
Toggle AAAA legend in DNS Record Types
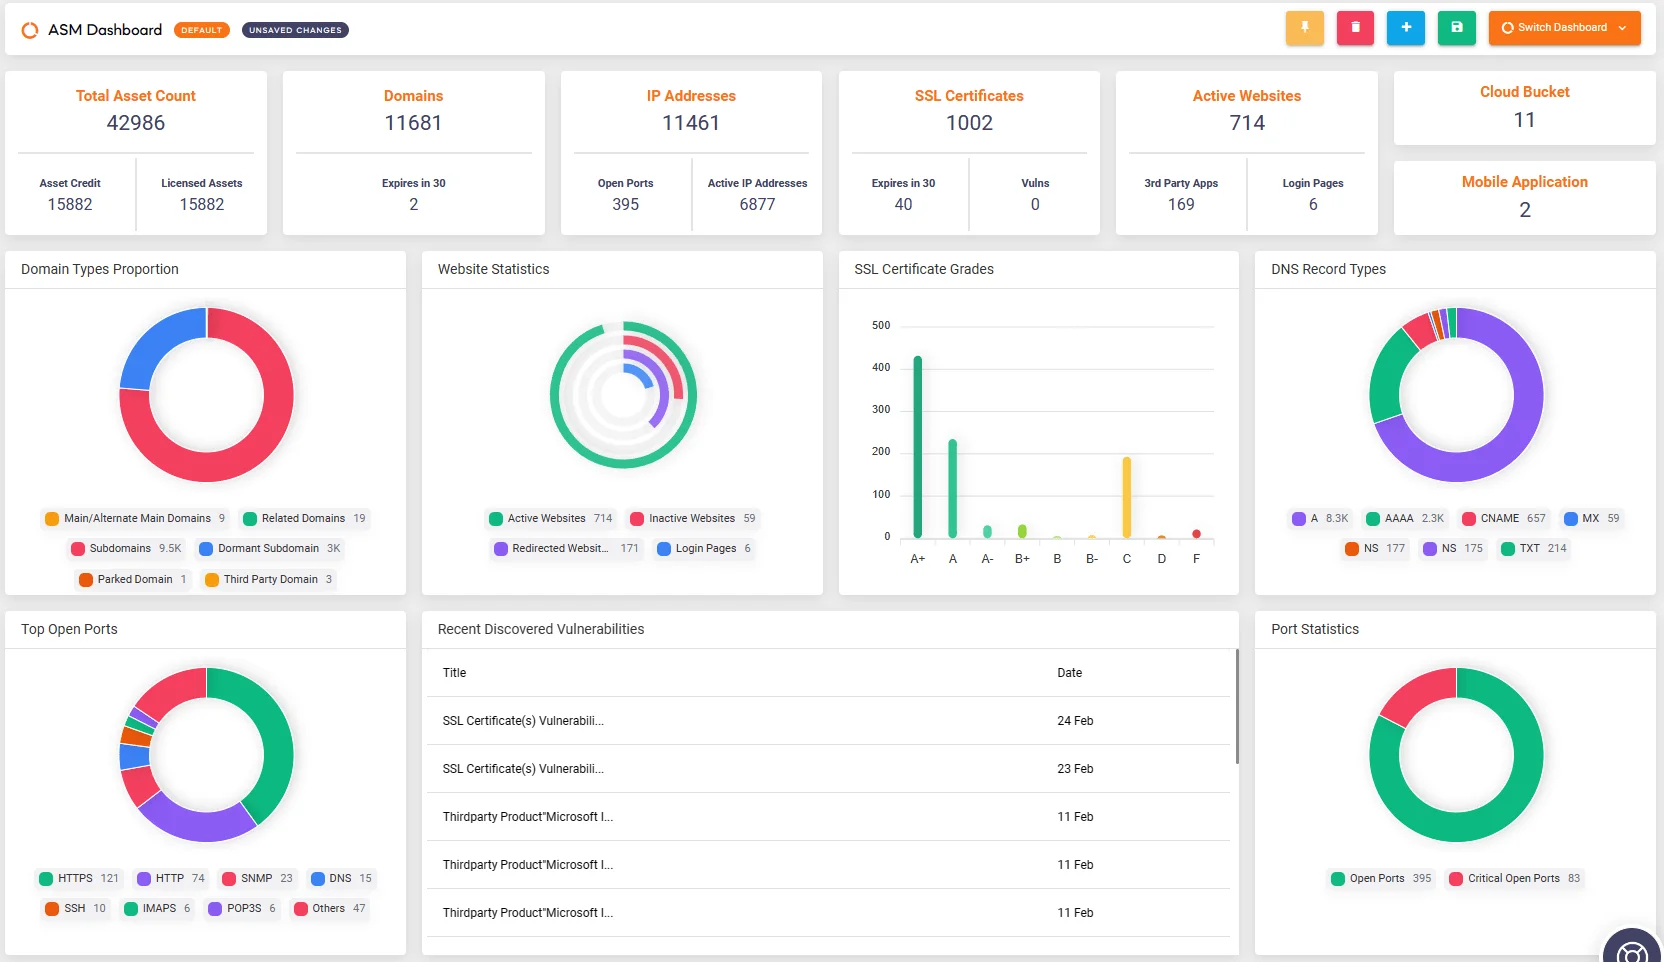pyautogui.click(x=1405, y=518)
